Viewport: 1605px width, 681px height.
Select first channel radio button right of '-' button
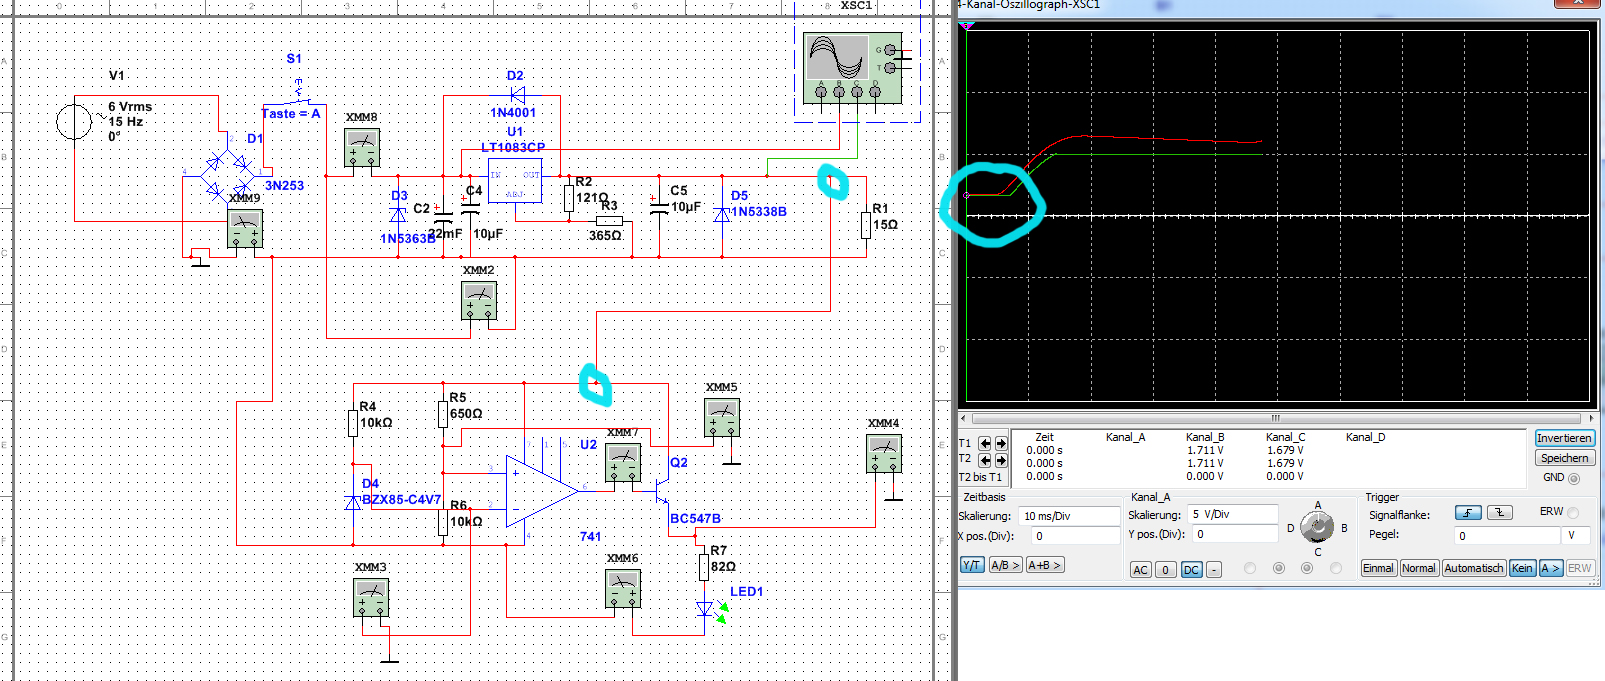pyautogui.click(x=1249, y=568)
